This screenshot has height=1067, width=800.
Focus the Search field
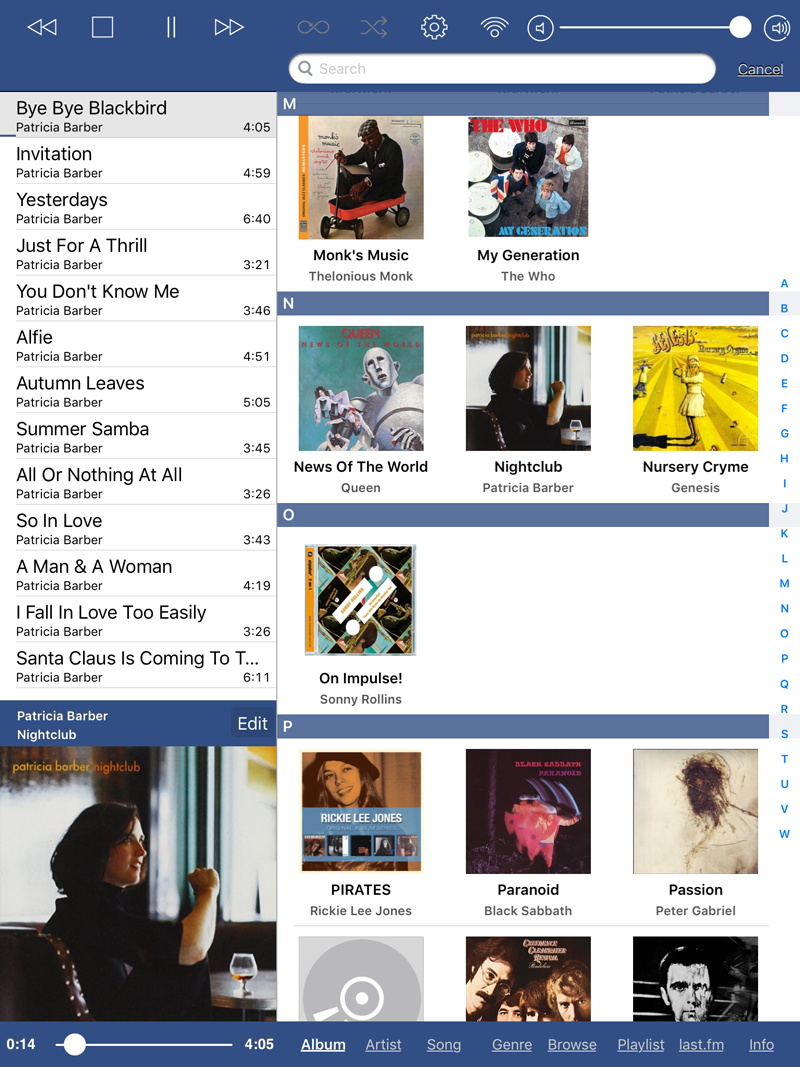[x=502, y=69]
